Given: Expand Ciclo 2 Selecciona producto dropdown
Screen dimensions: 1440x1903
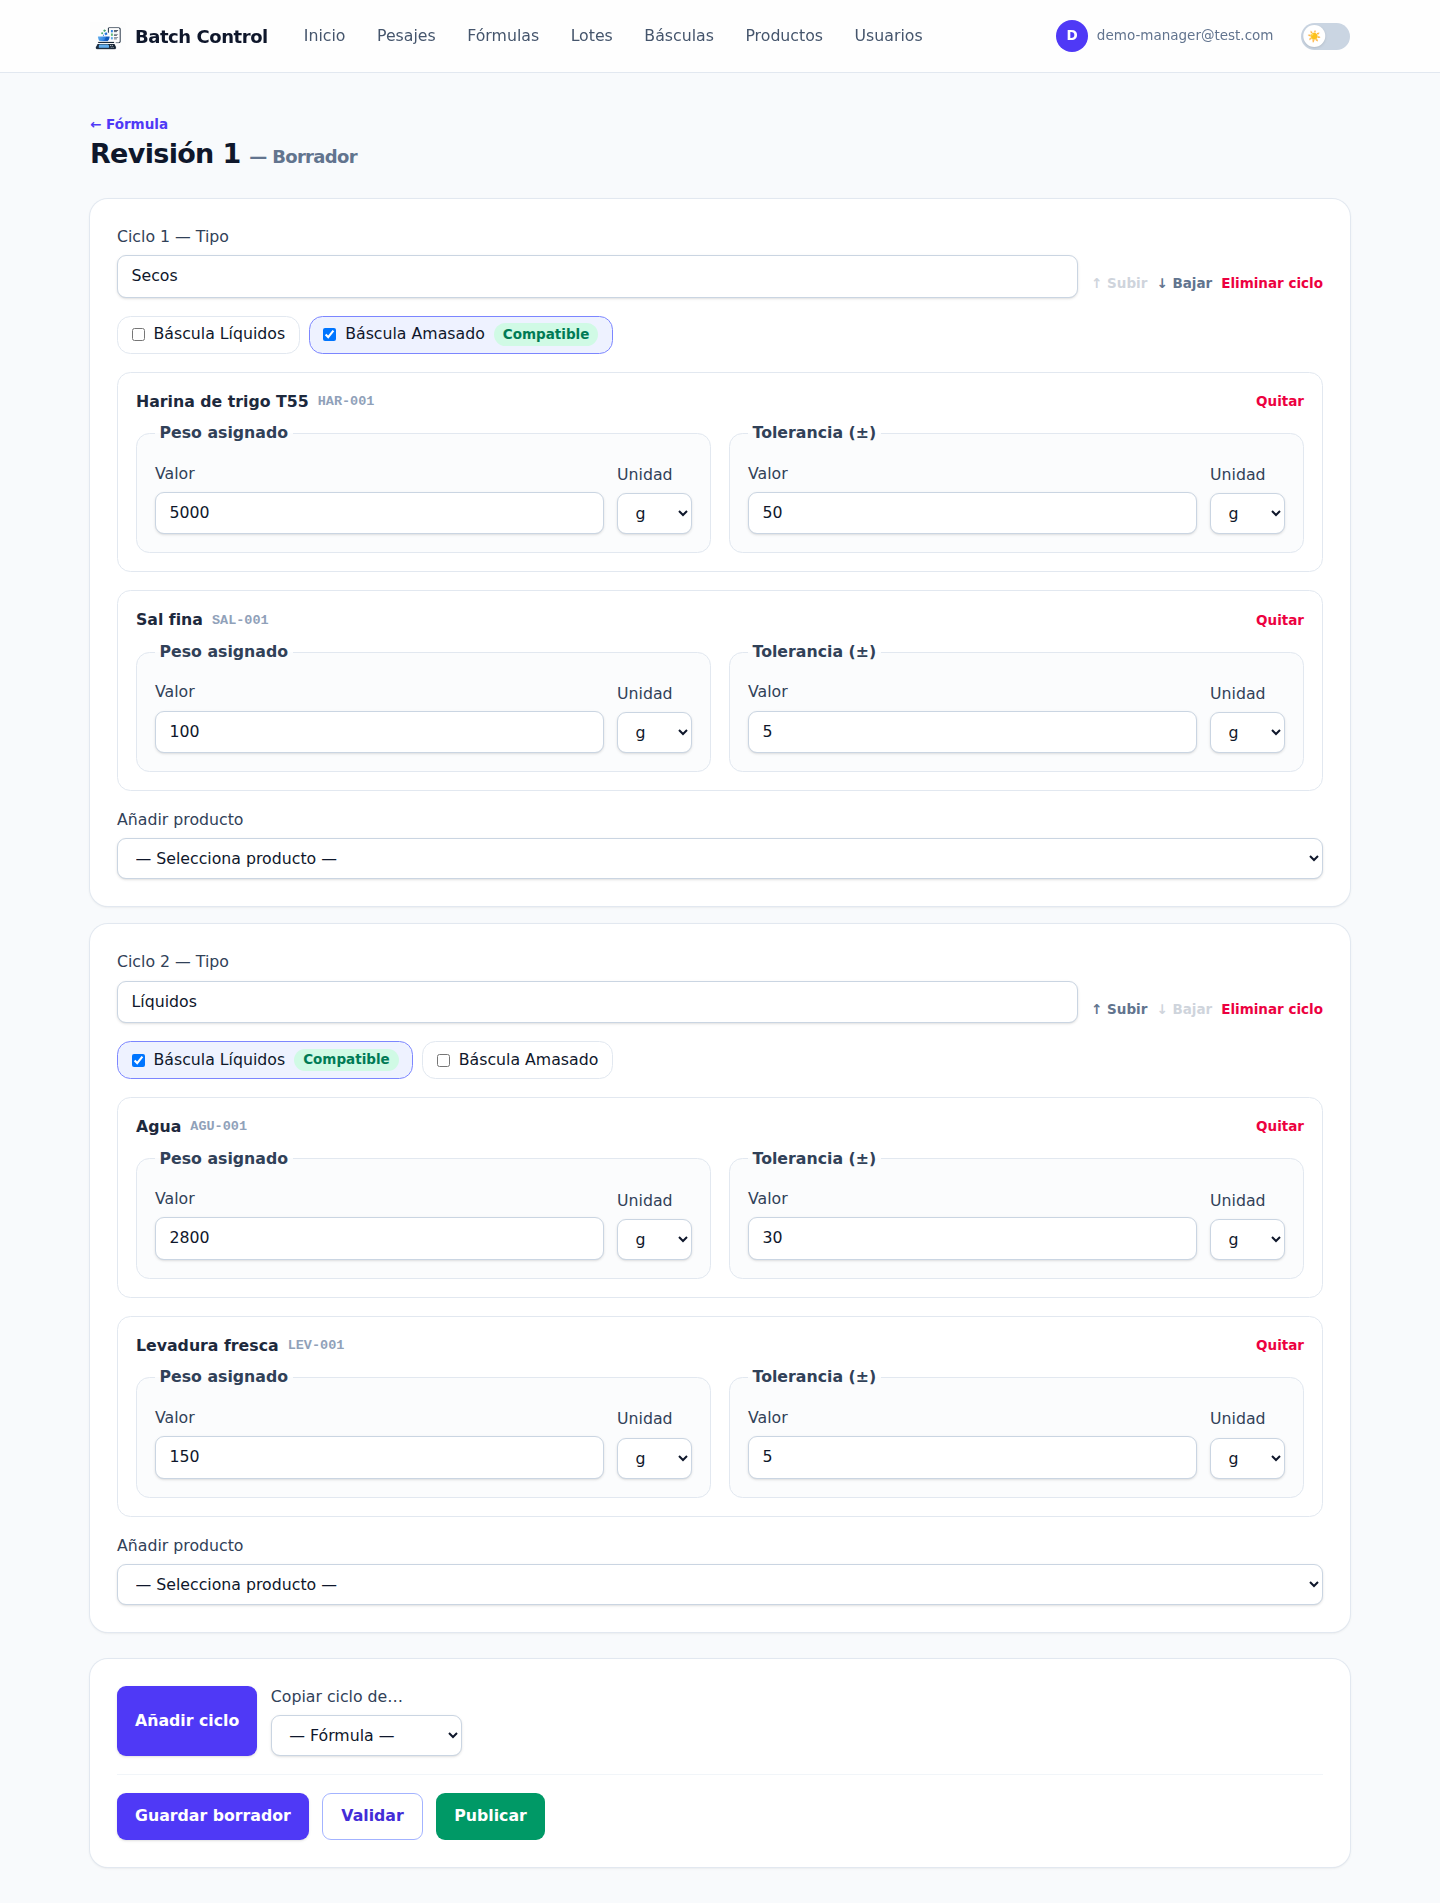Looking at the screenshot, I should 720,1585.
